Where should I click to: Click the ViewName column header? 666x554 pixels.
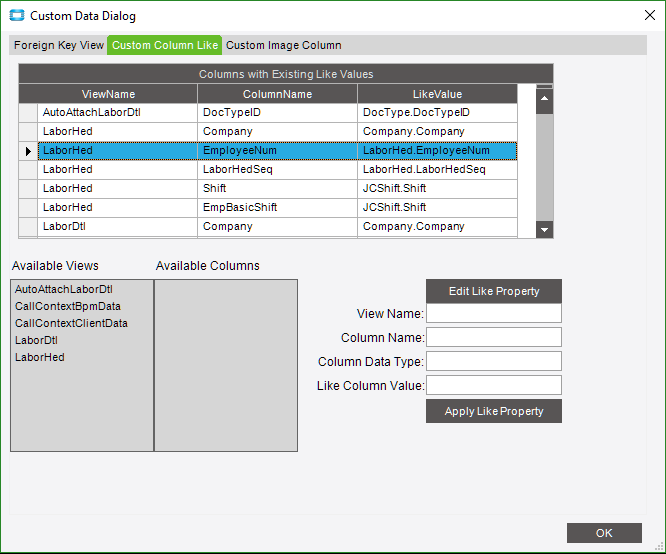[108, 94]
